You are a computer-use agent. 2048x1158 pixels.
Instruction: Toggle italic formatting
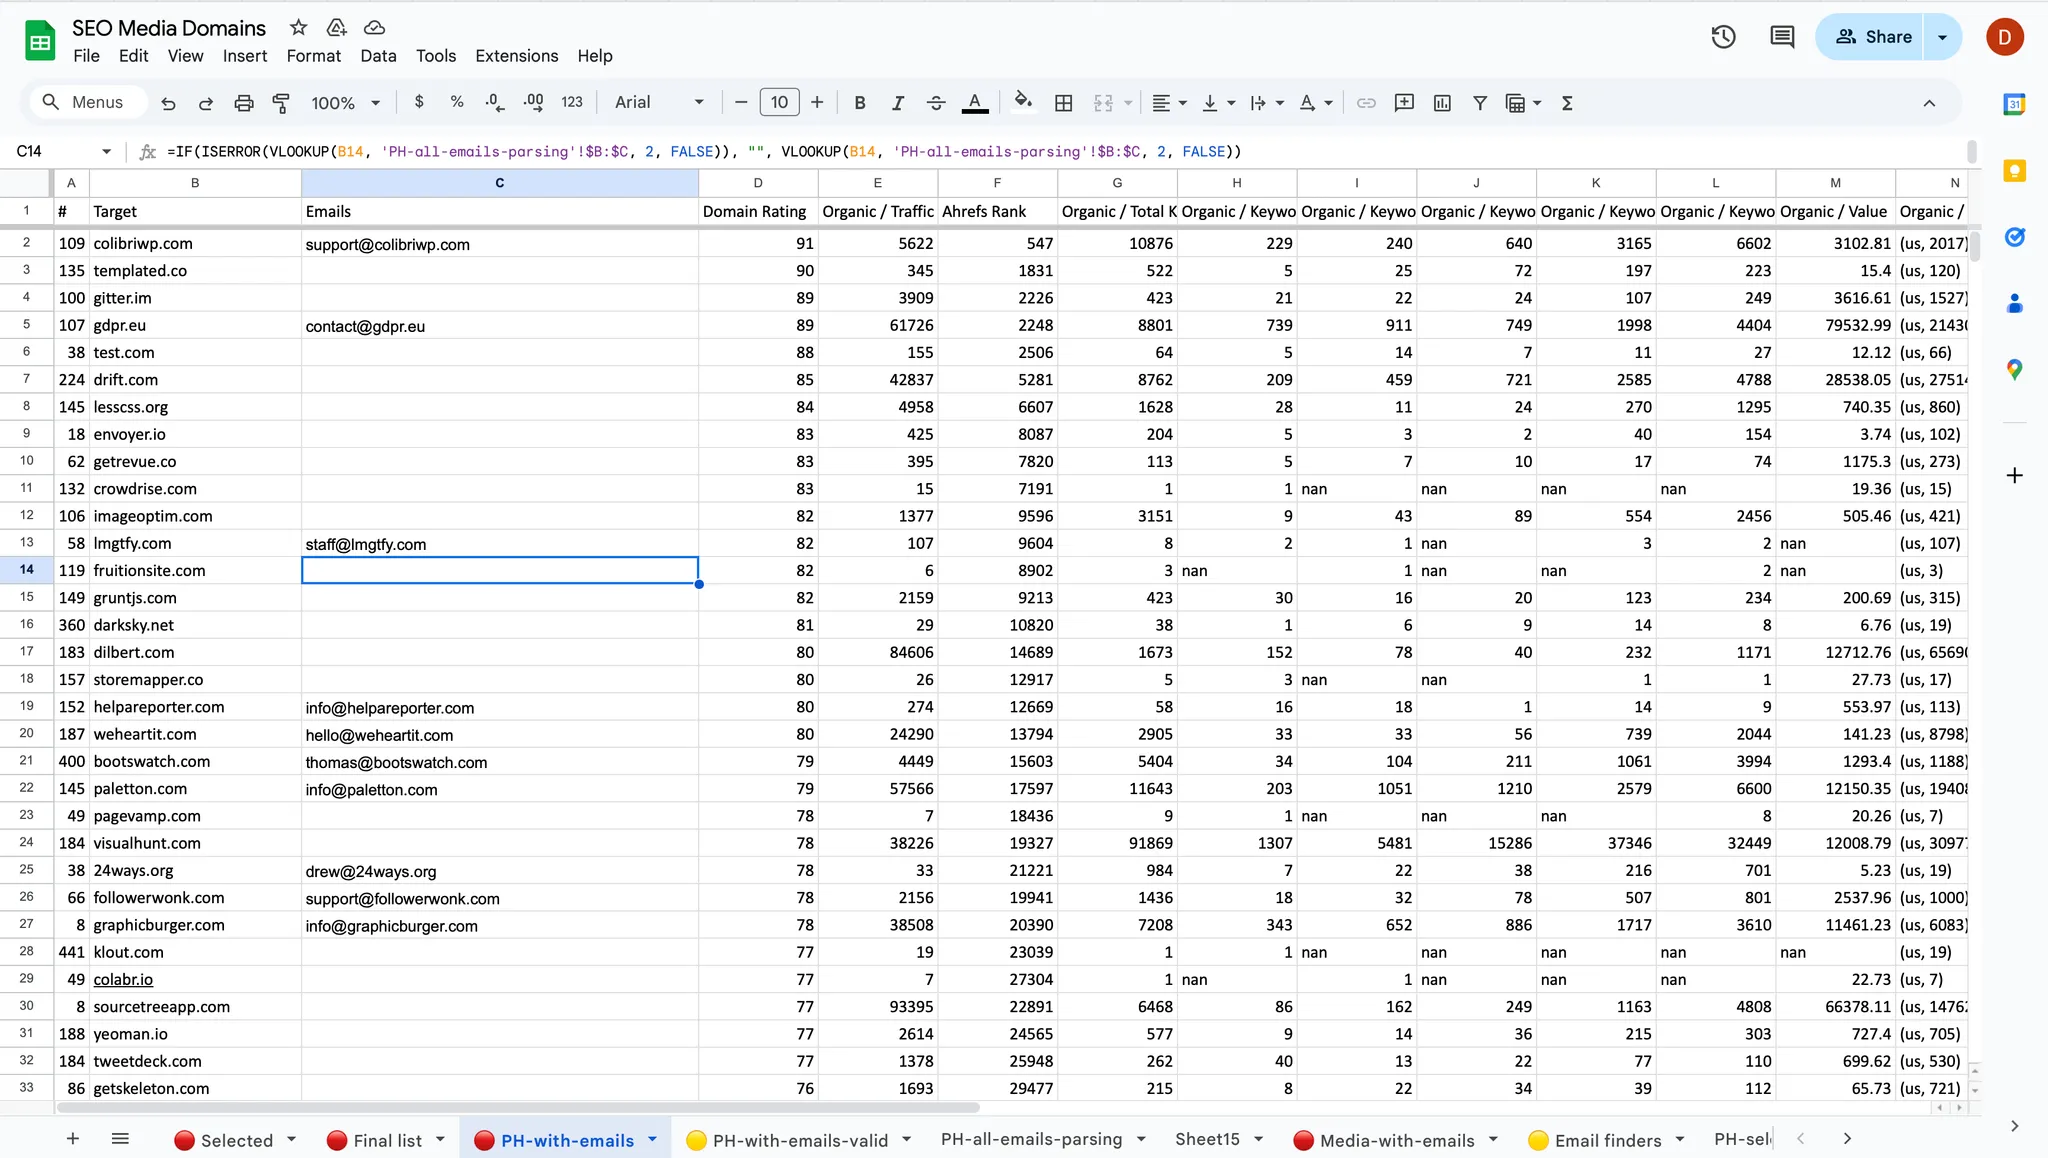pos(897,102)
